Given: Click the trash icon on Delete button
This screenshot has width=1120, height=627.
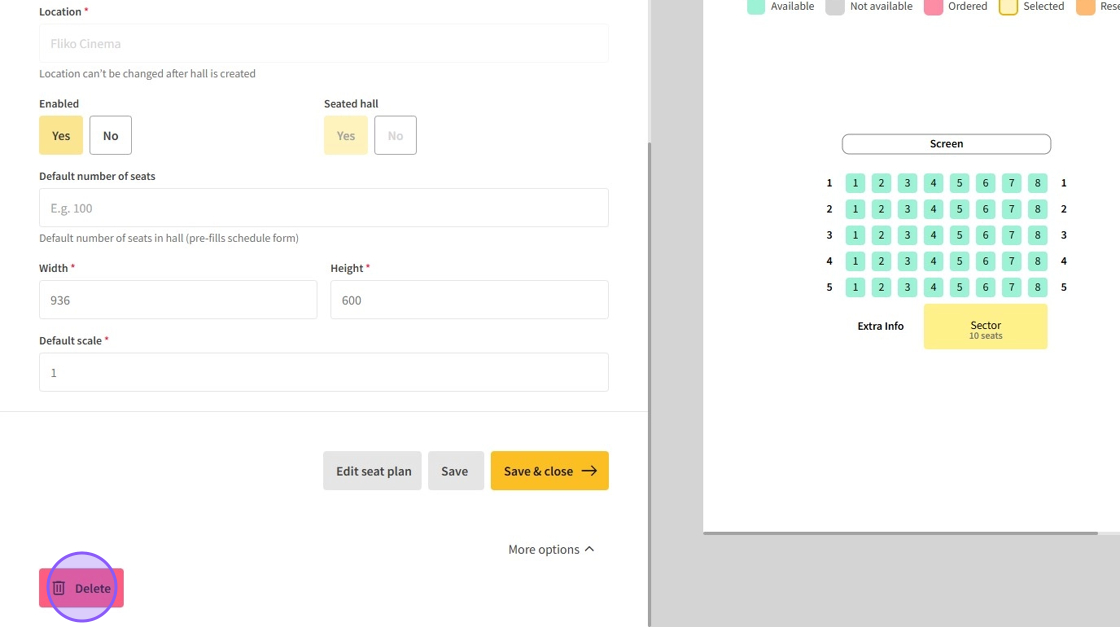Looking at the screenshot, I should coord(59,588).
